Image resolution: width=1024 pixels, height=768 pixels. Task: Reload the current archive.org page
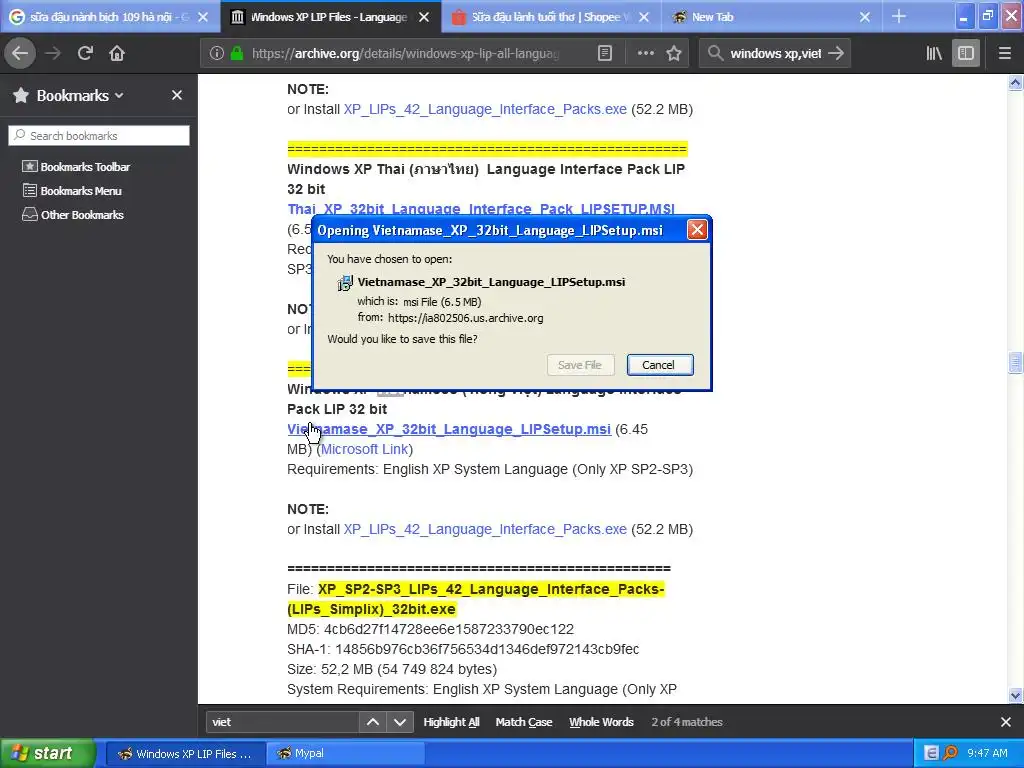[x=85, y=53]
